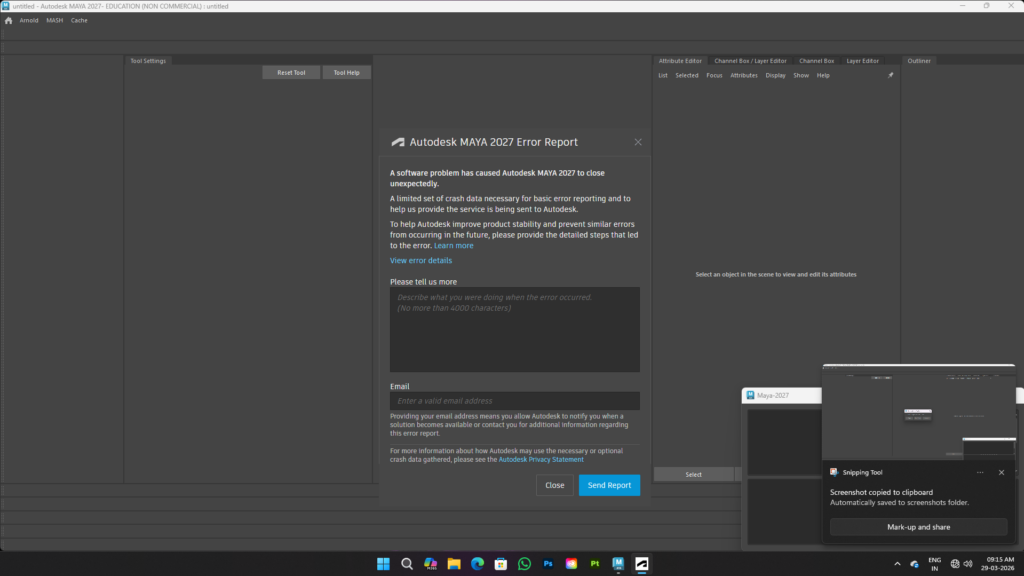Open WhatsApp from taskbar
The image size is (1024, 576).
pyautogui.click(x=524, y=564)
